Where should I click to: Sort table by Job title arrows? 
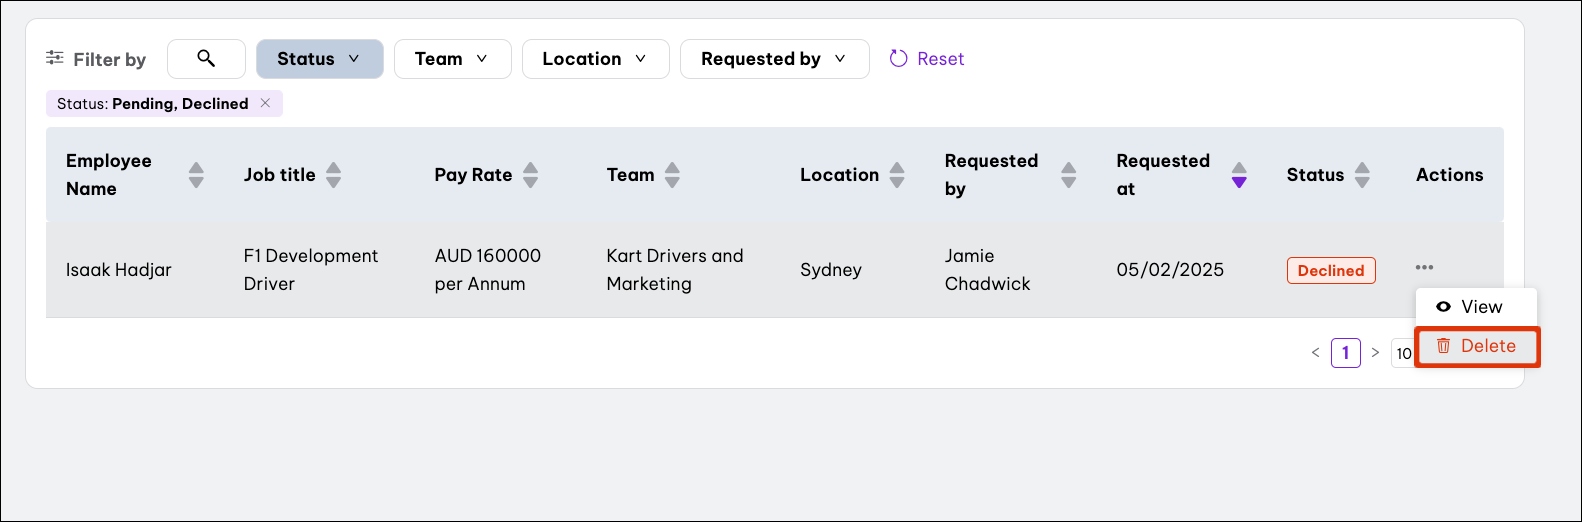334,175
